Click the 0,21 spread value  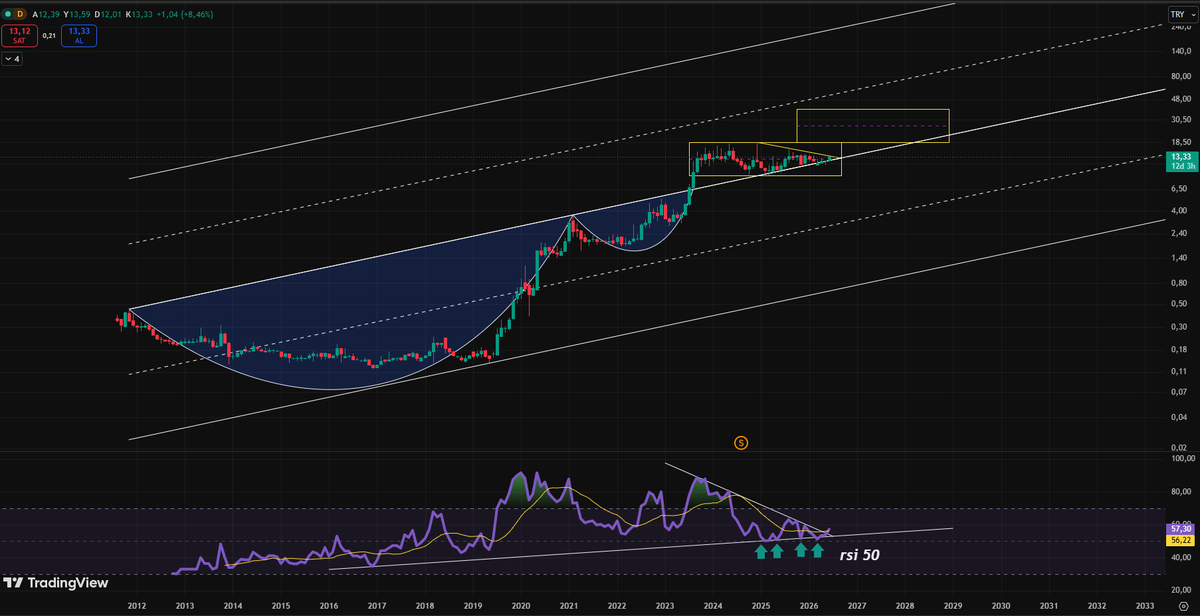pyautogui.click(x=47, y=36)
